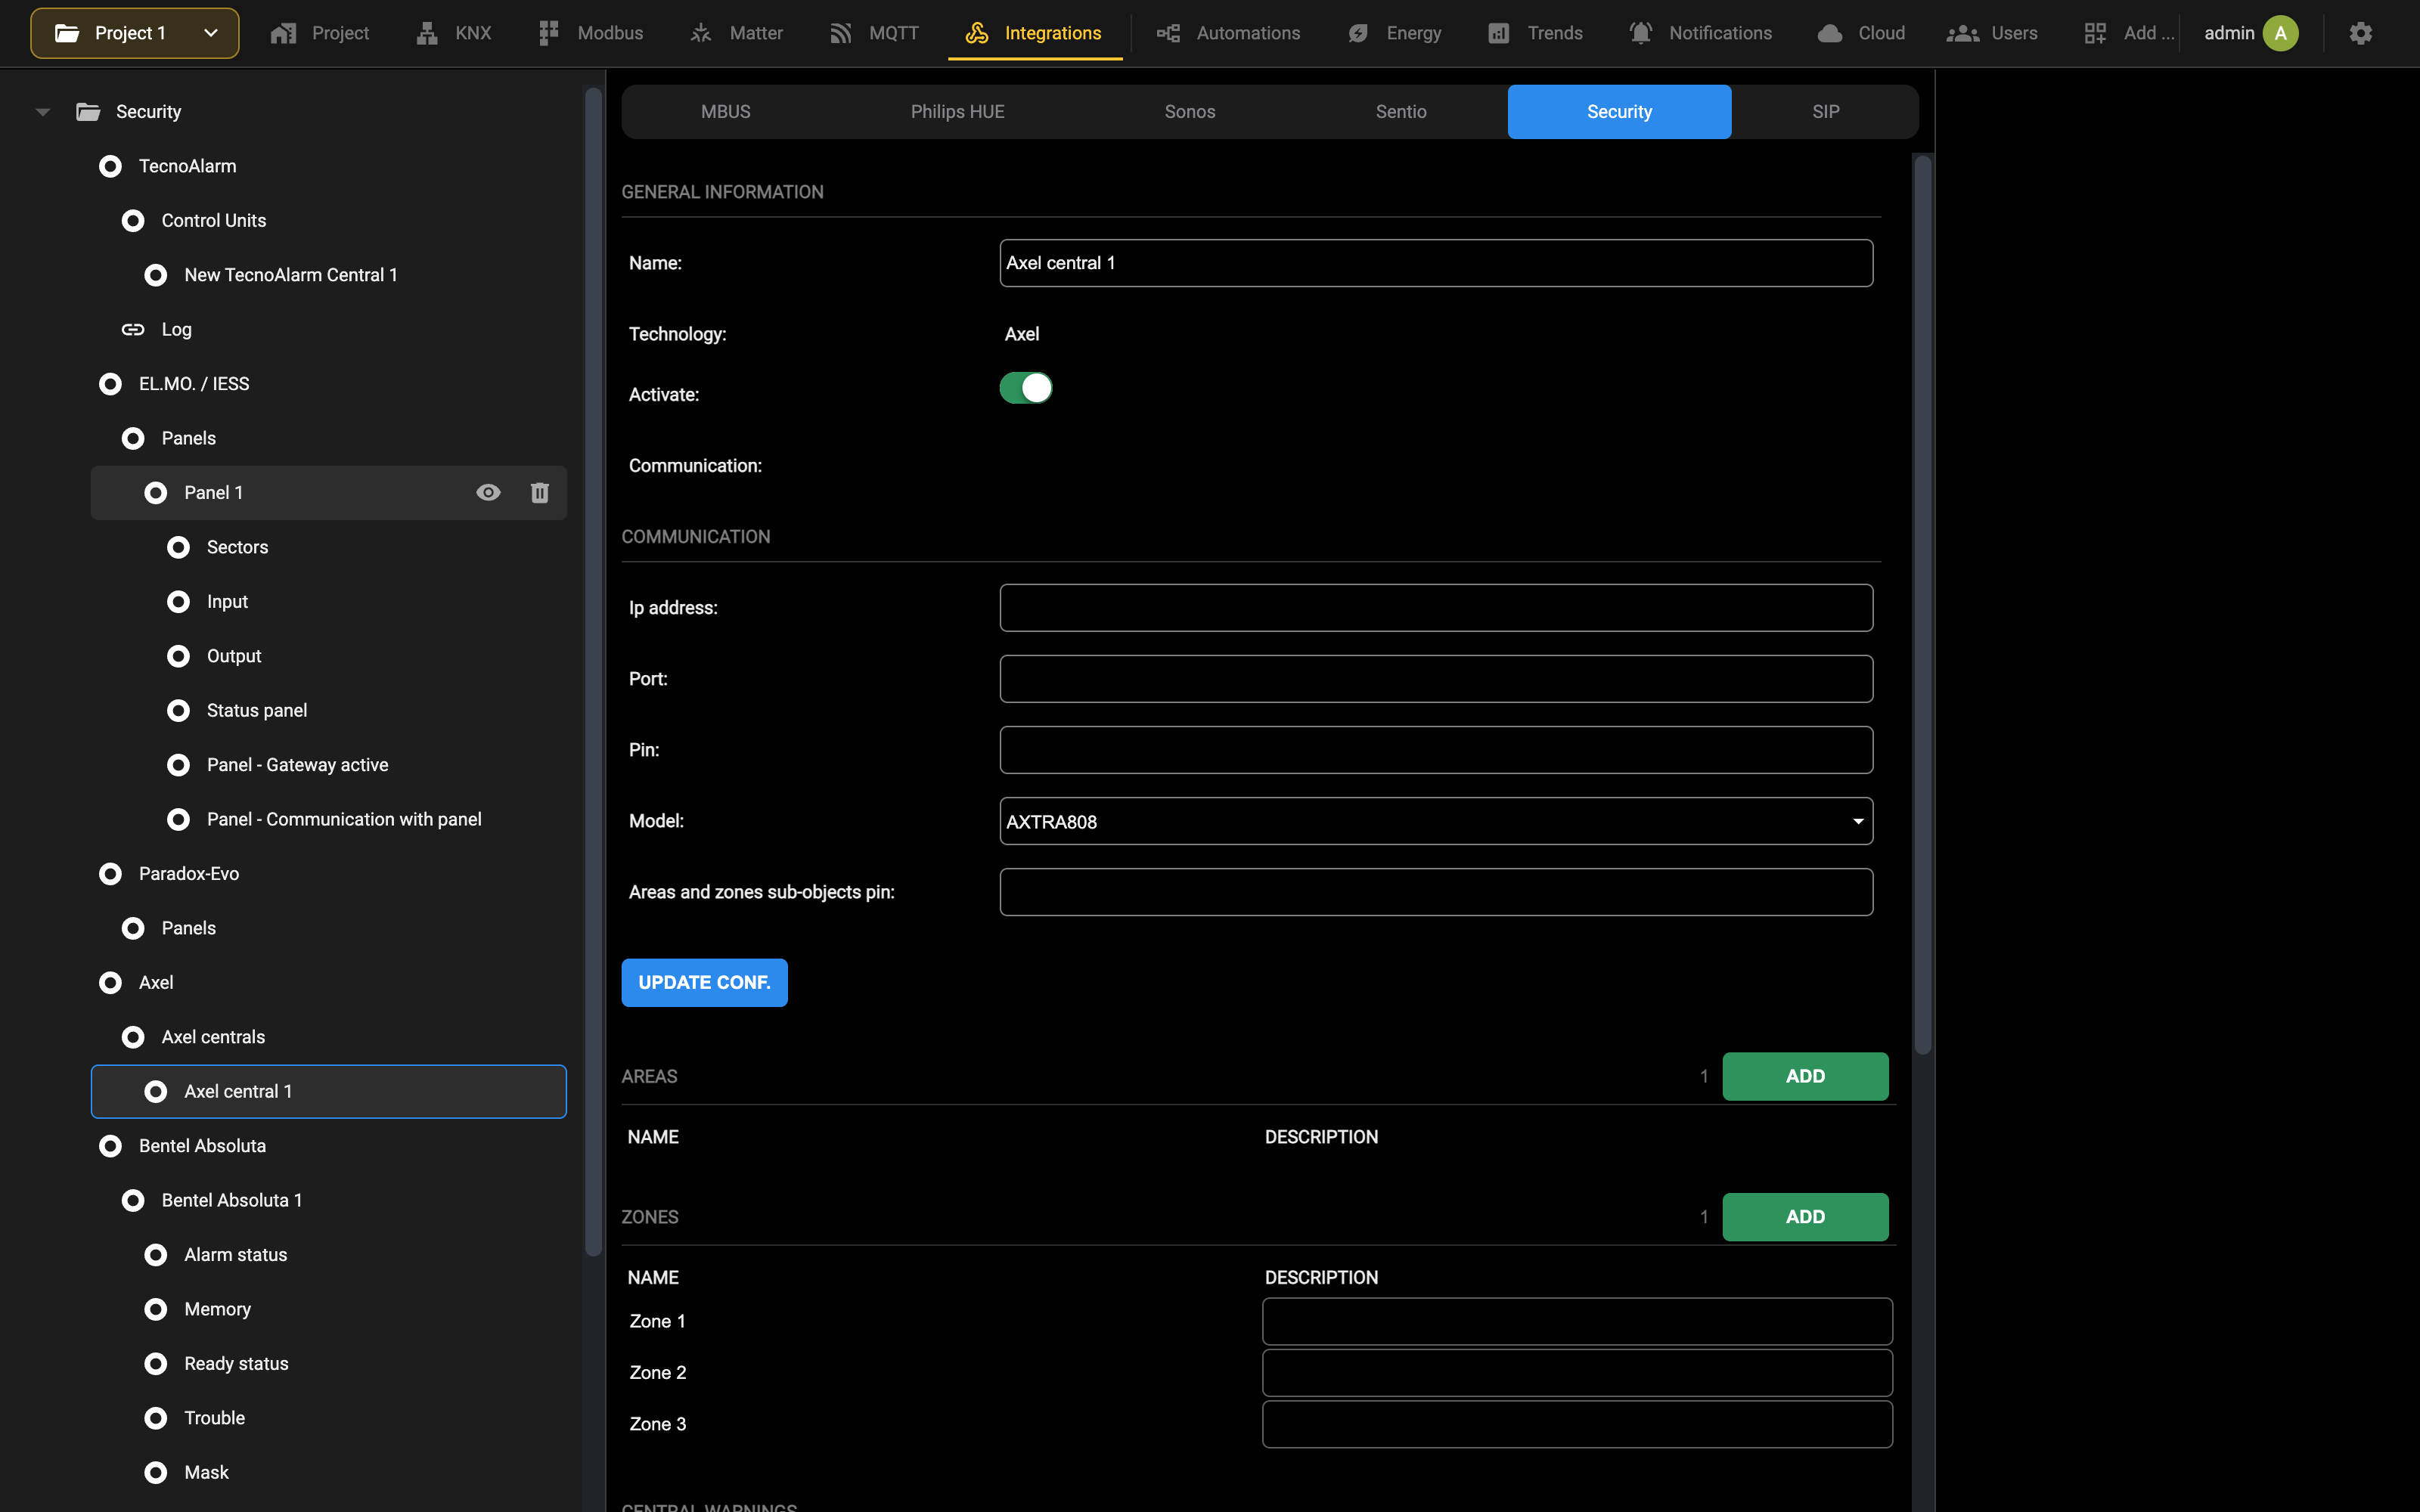Viewport: 2420px width, 1512px height.
Task: Click the Ip address input field
Action: tap(1436, 608)
